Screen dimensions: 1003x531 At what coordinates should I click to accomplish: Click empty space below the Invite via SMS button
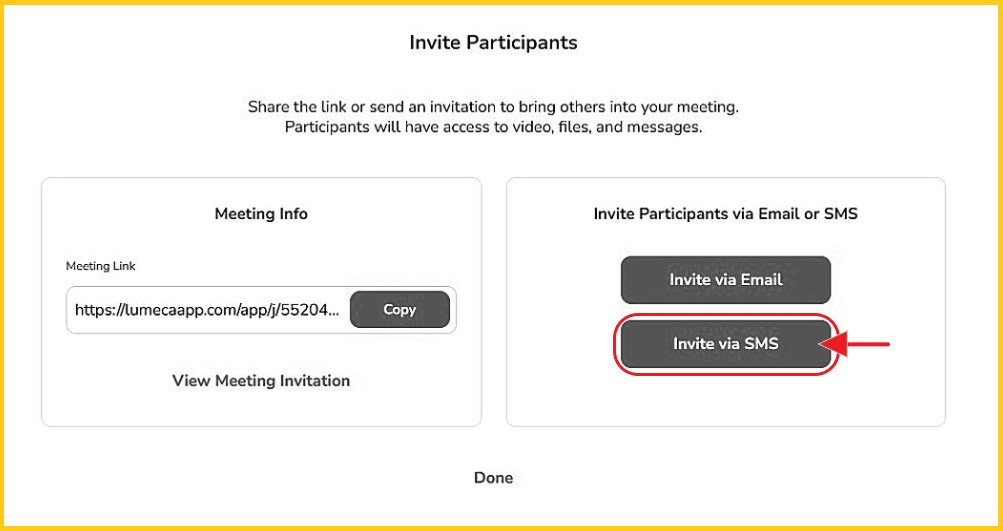(725, 400)
